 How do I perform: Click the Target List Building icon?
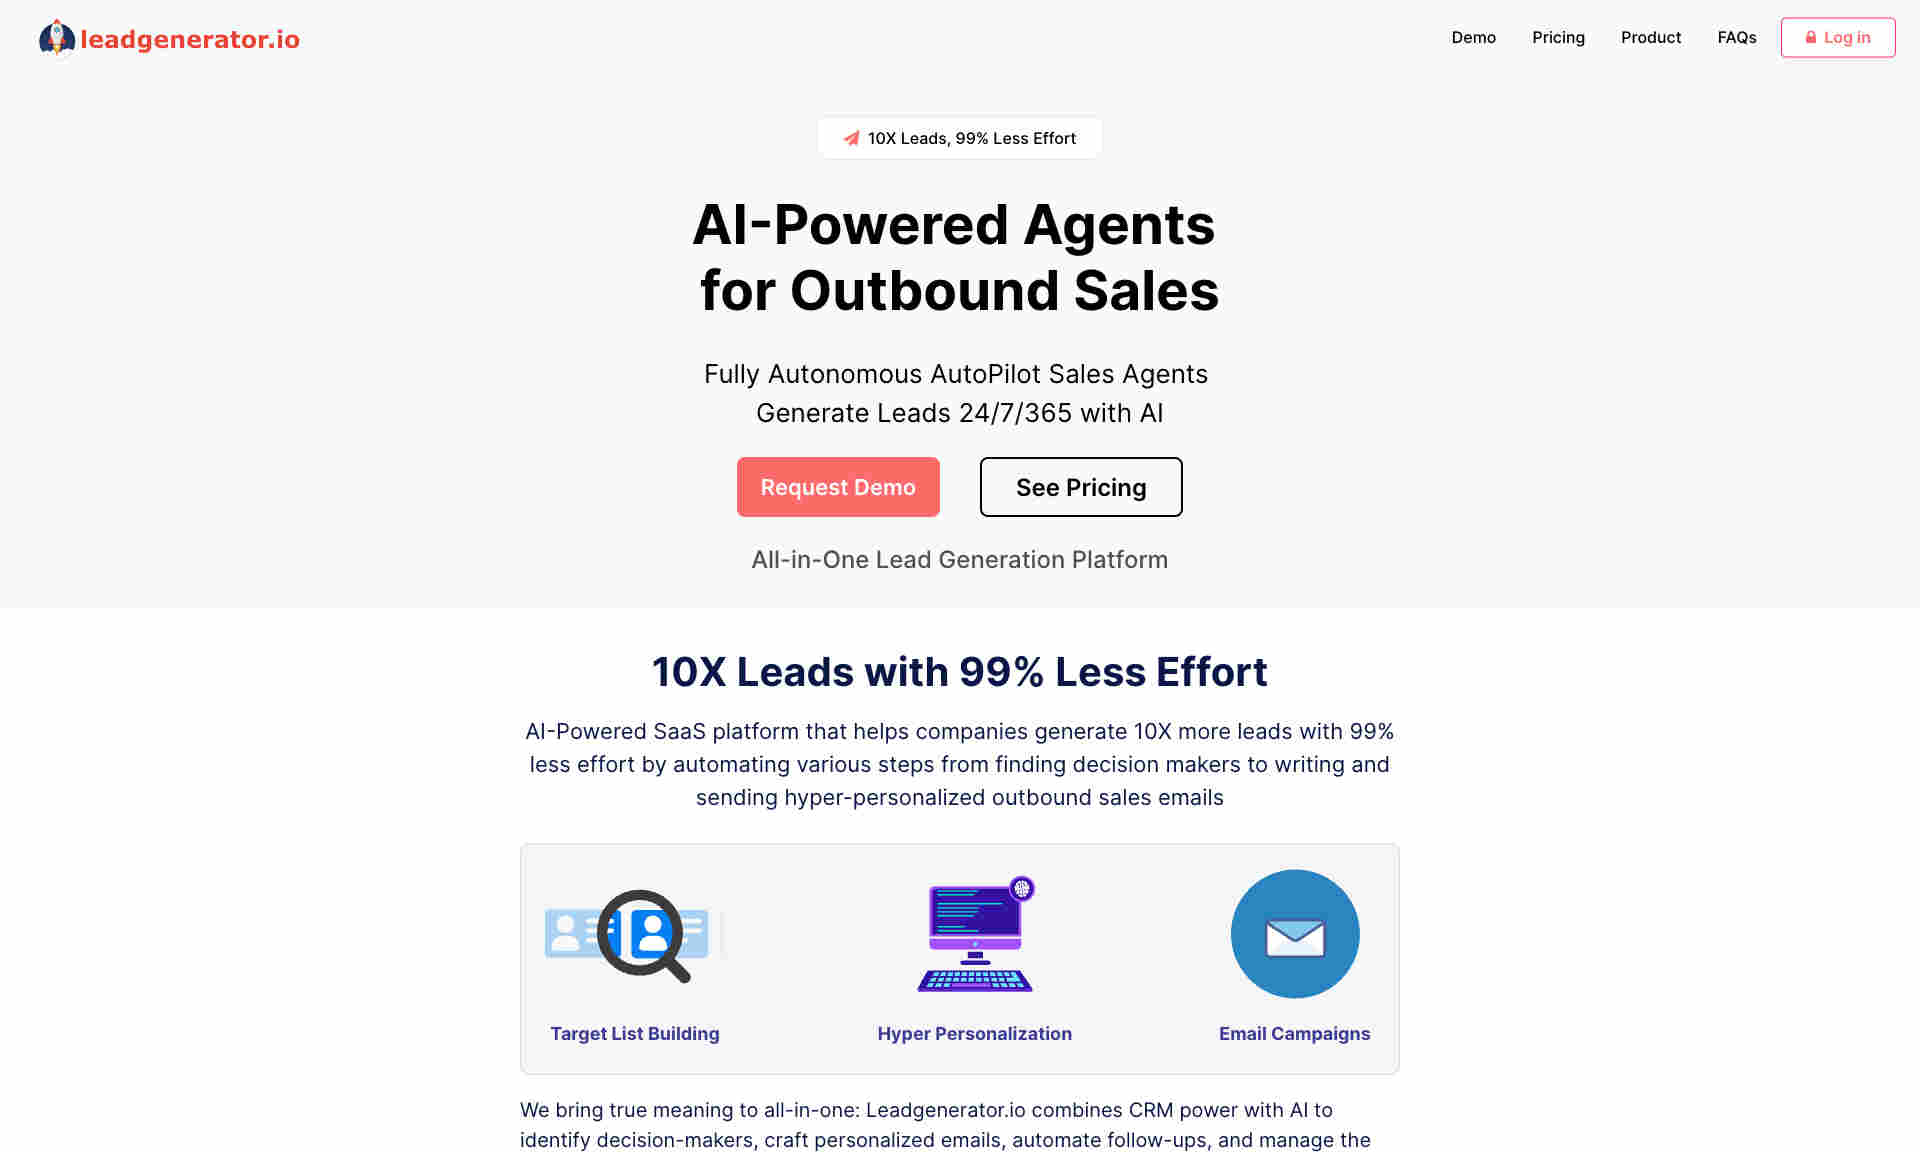[635, 934]
